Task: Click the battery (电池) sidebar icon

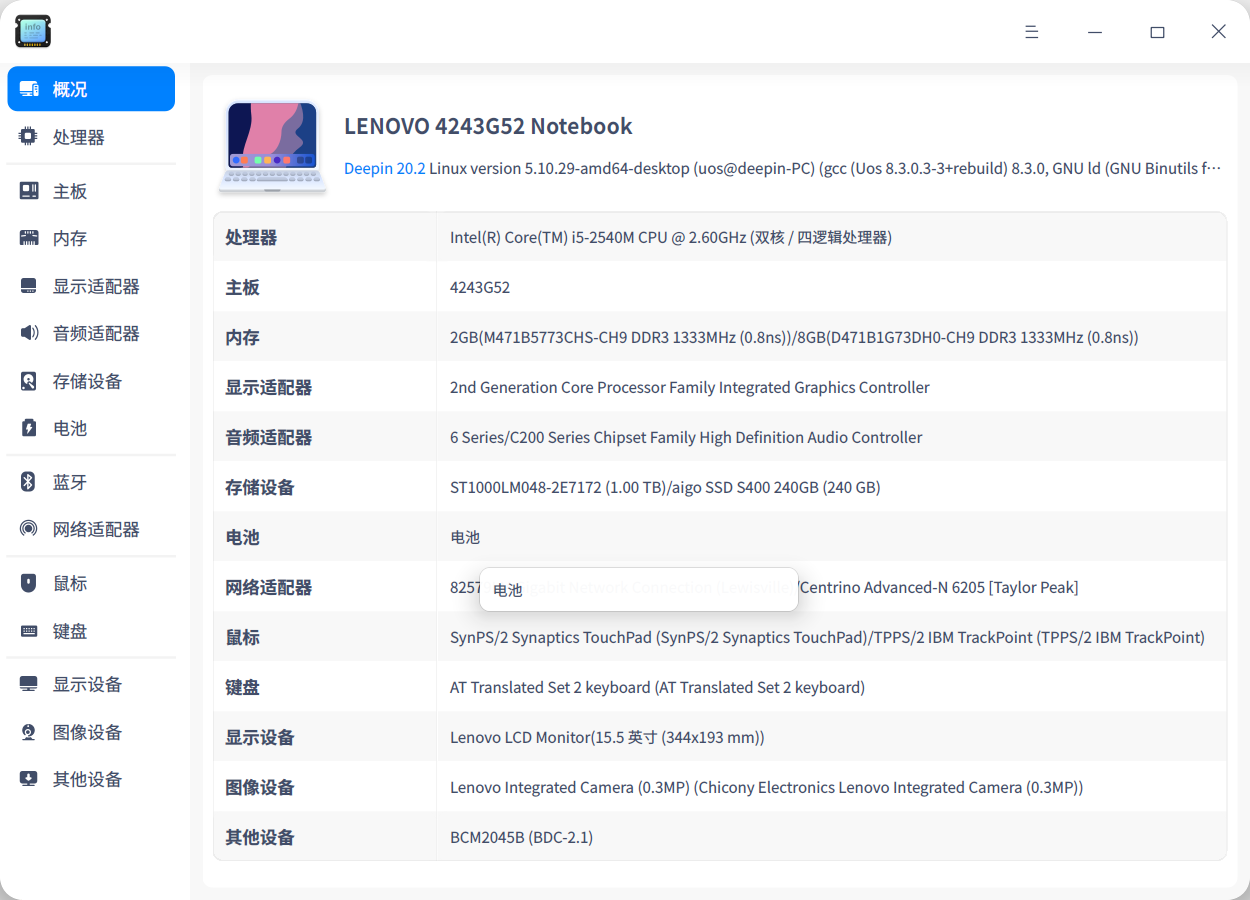Action: coord(29,428)
